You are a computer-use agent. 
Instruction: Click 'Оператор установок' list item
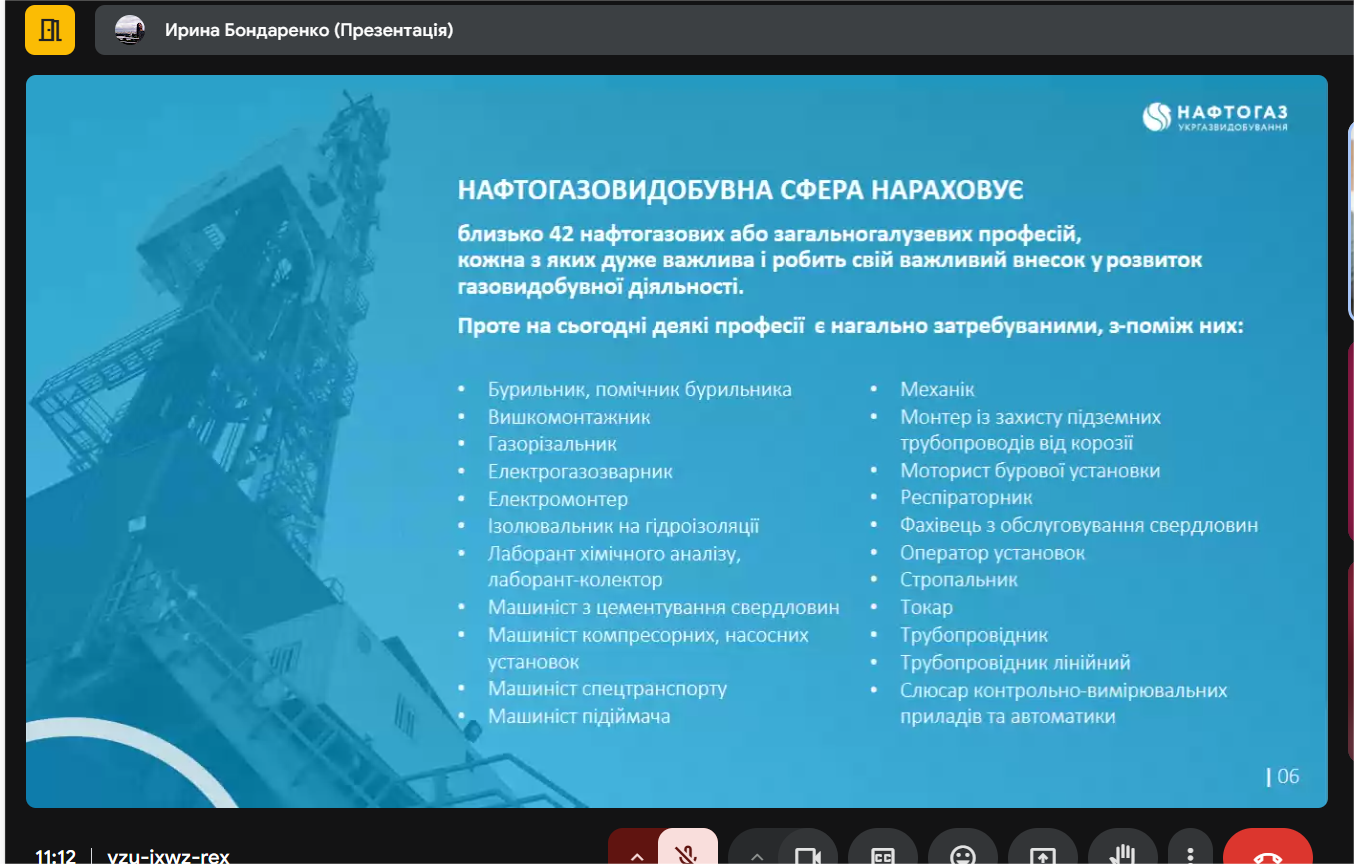(x=992, y=552)
